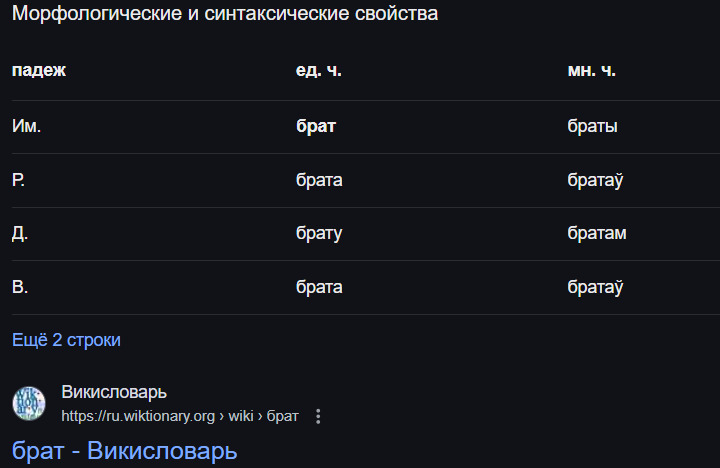Click the "Д." case row label
Screen dimensions: 720x468
20,234
